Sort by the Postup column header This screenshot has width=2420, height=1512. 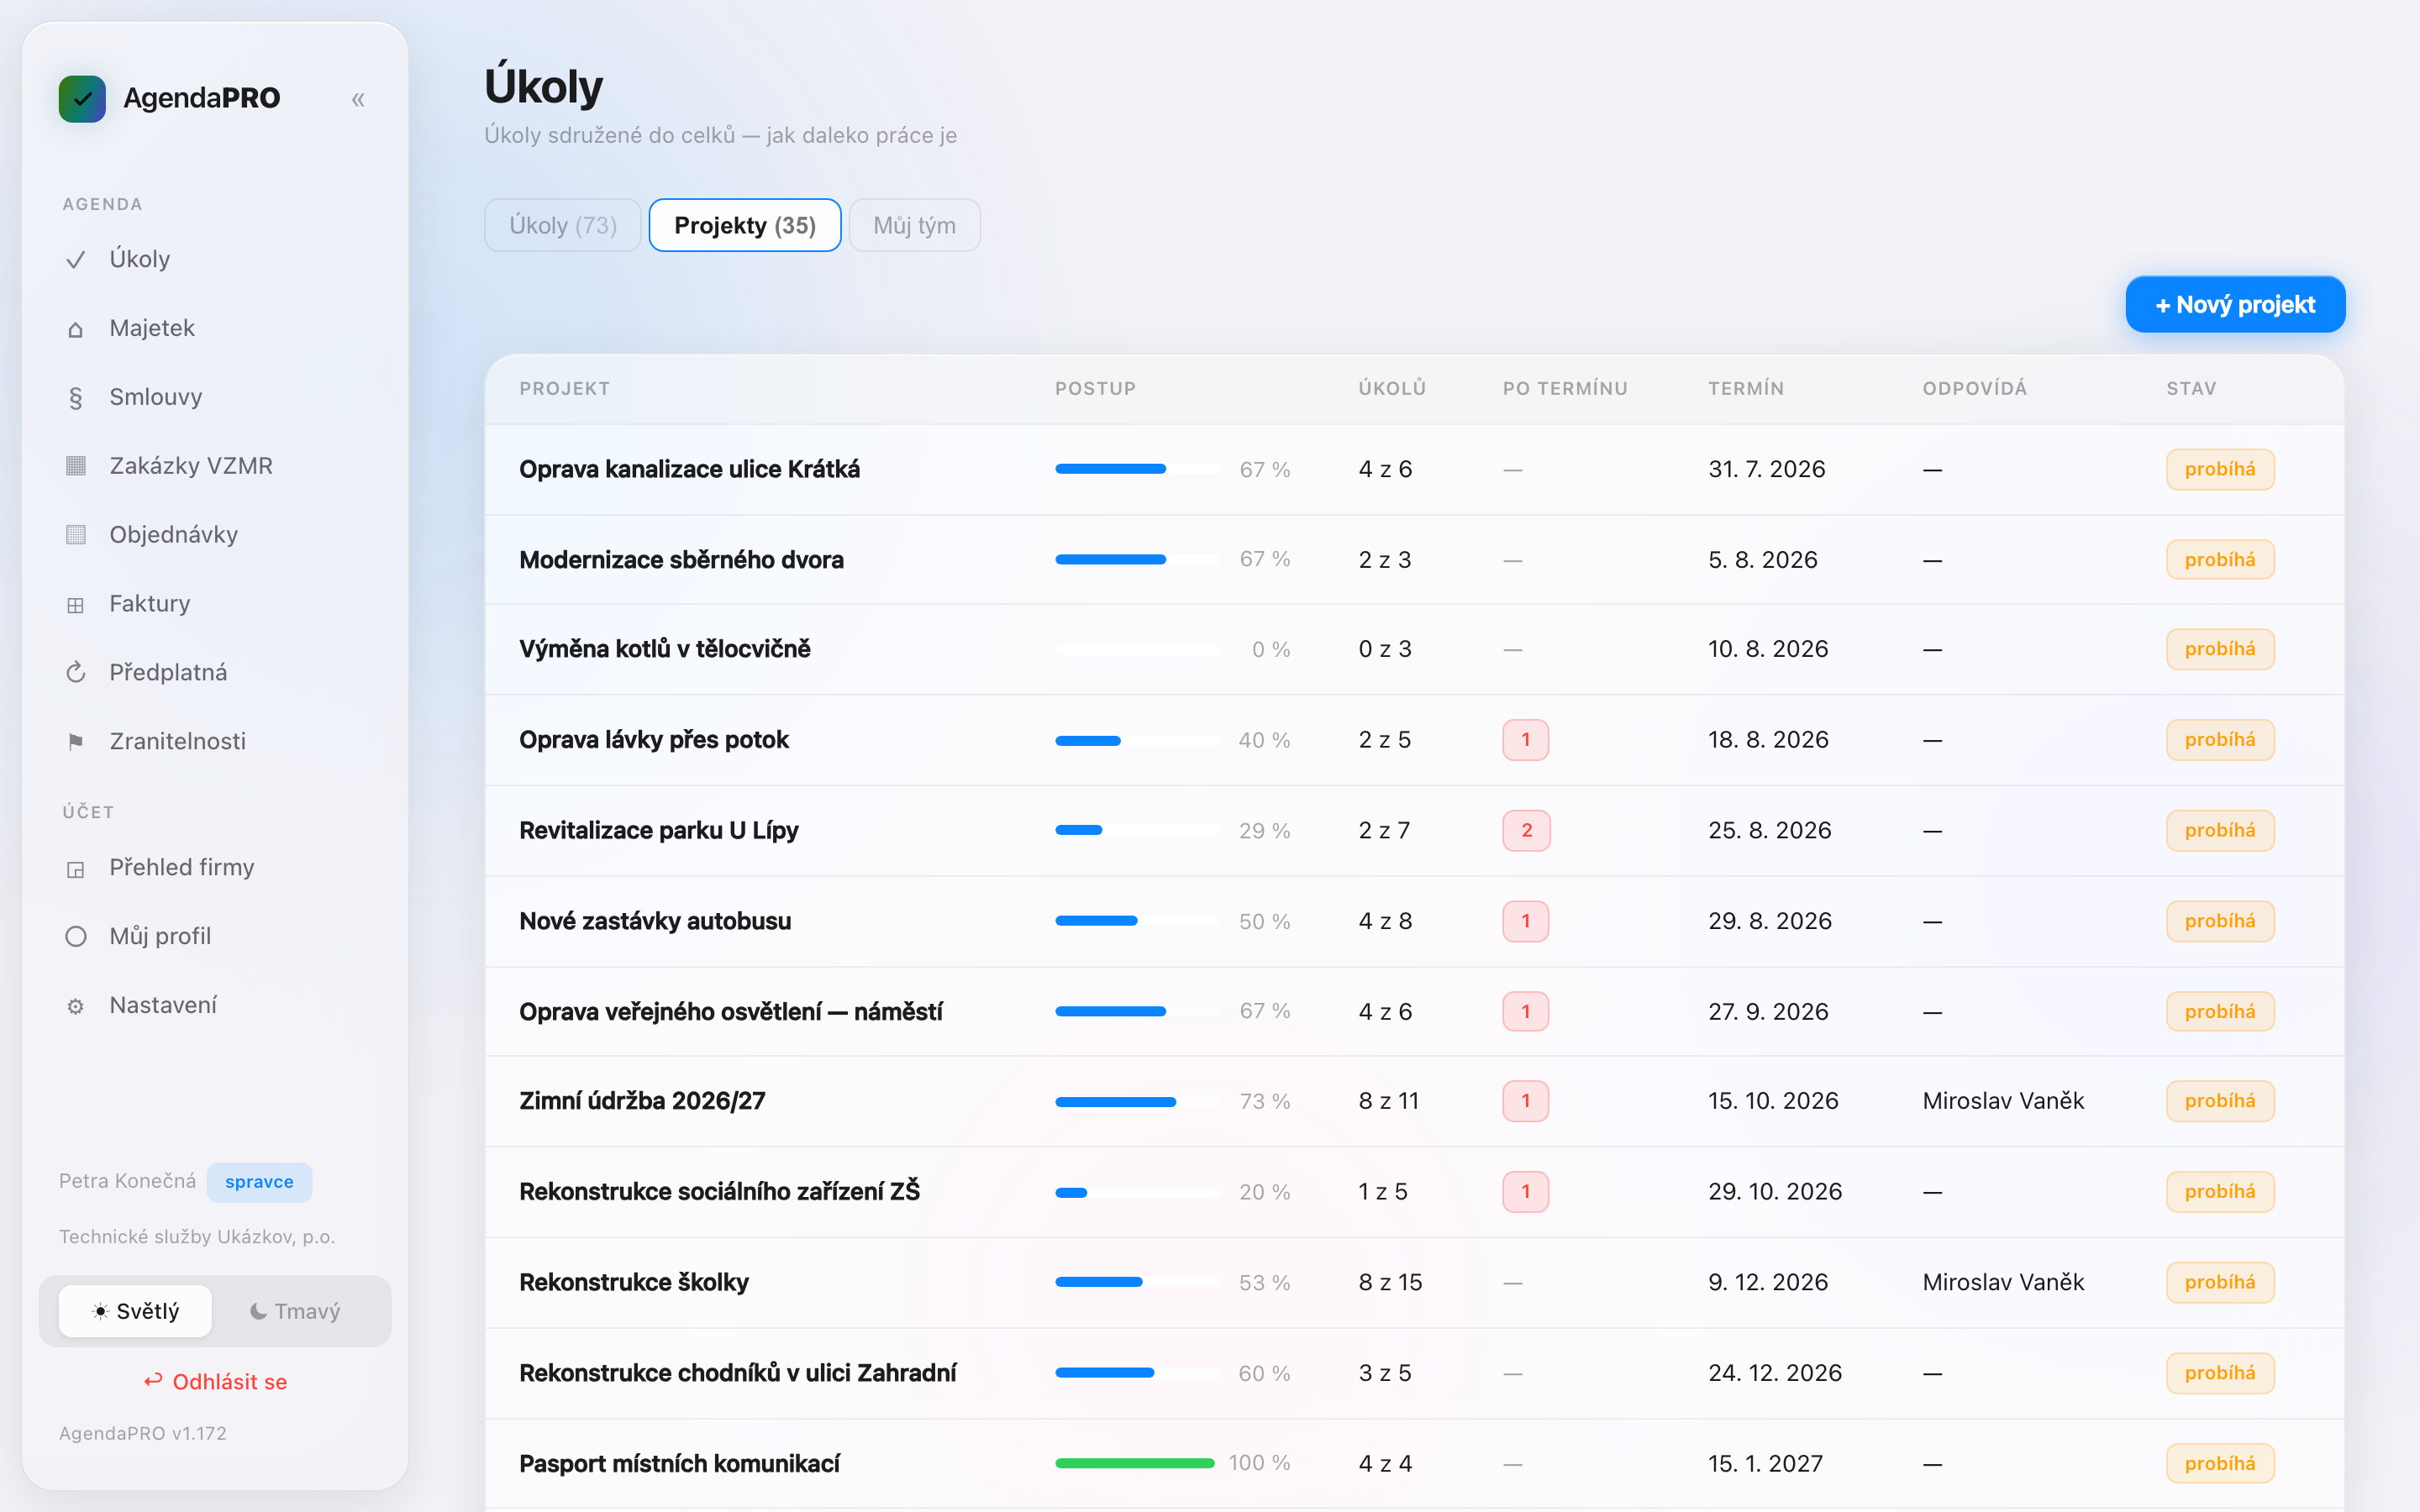tap(1095, 388)
